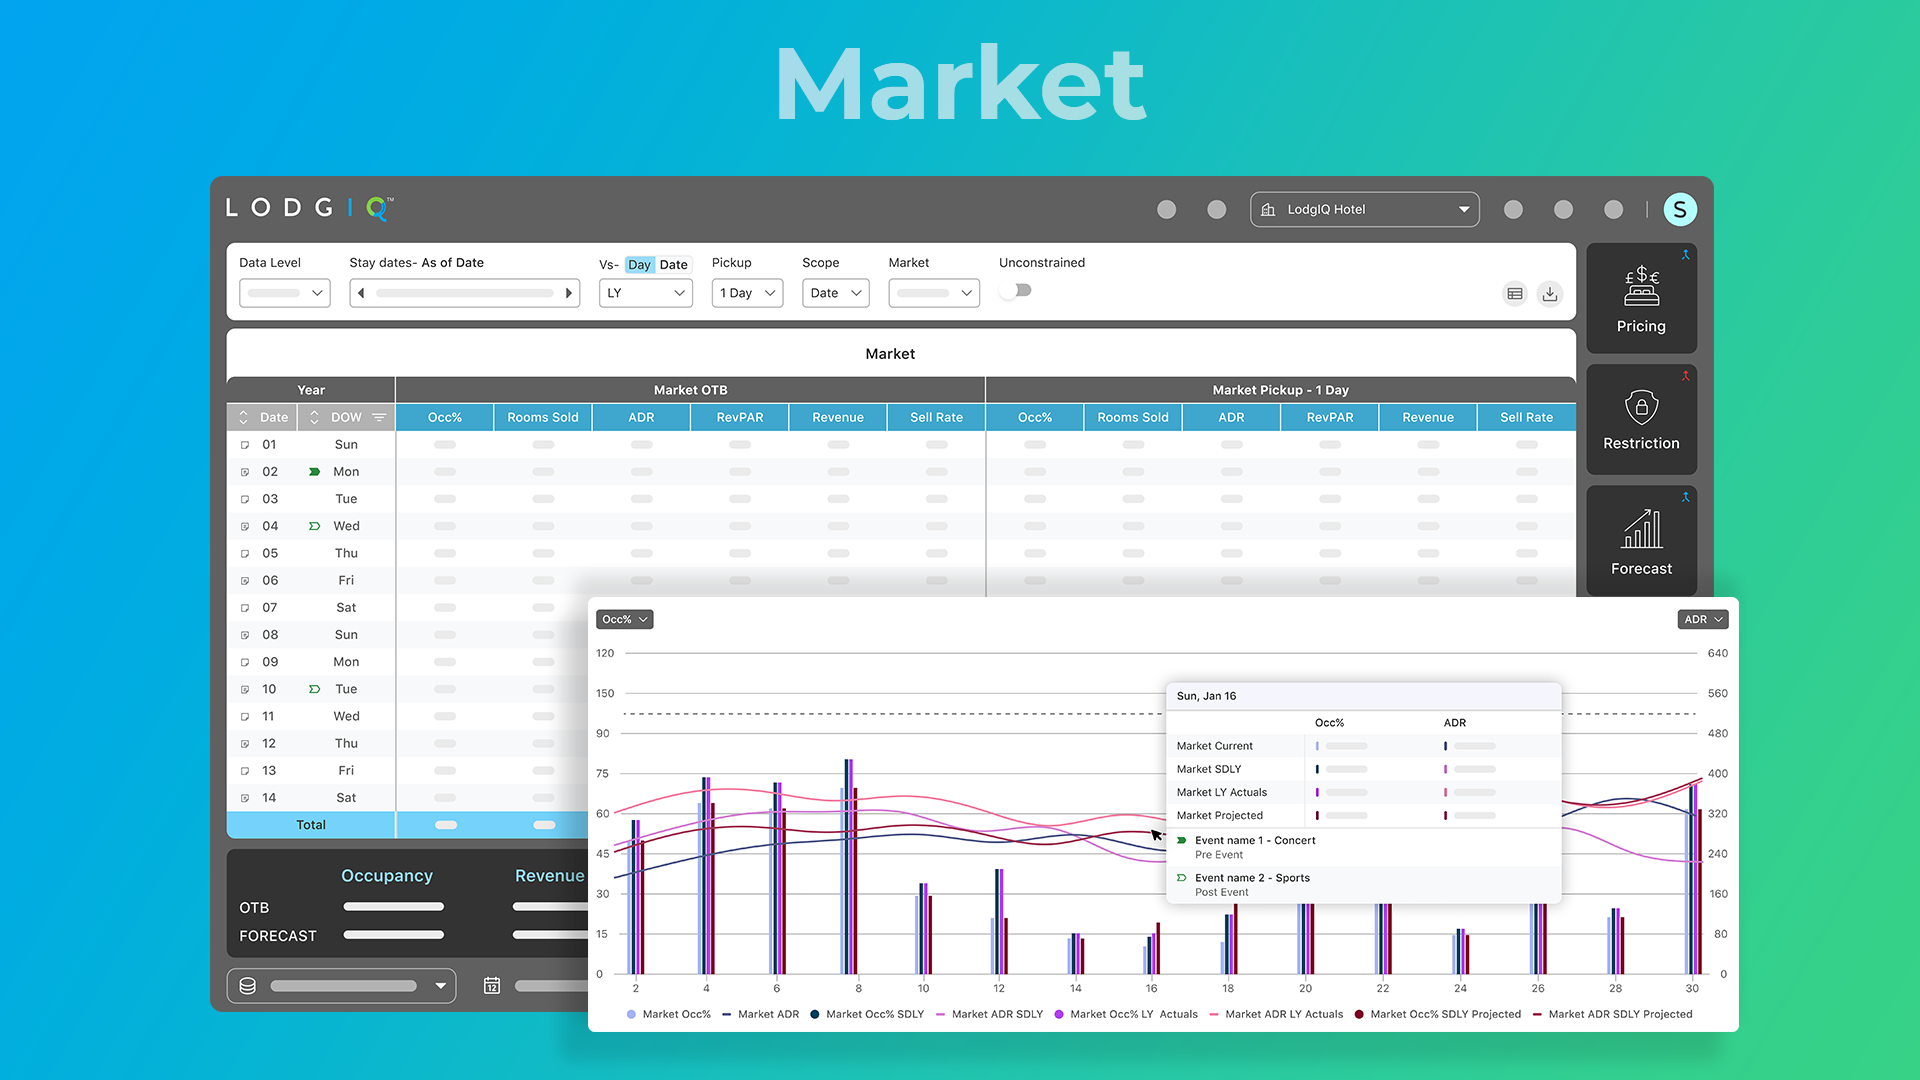Switch Vs- mode to Day
The width and height of the screenshot is (1920, 1080).
(639, 265)
